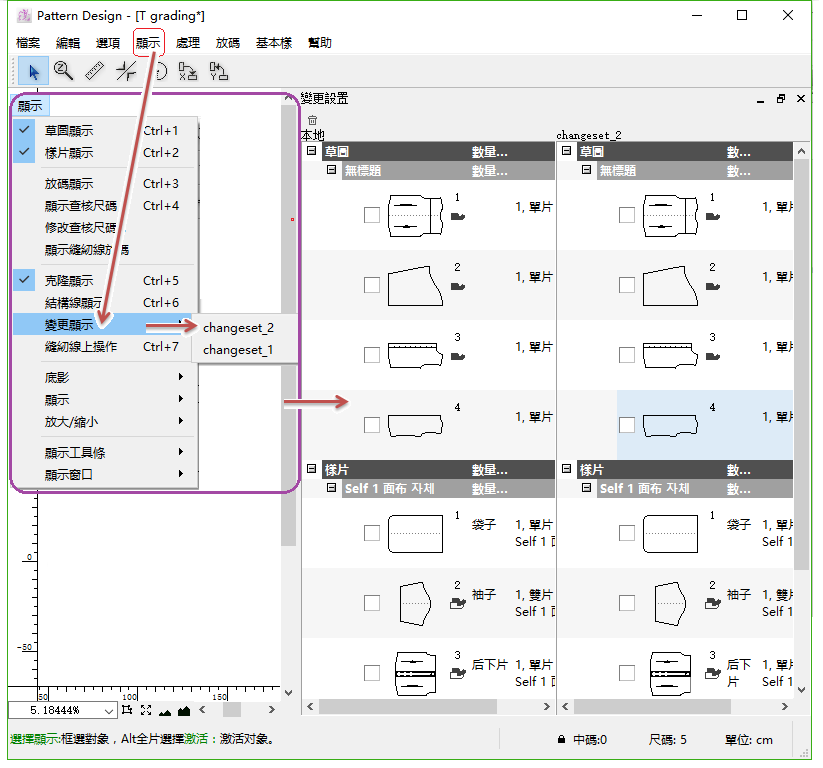This screenshot has height=768, width=823.
Task: Check draft 4 checkbox under changeset_2
Action: [x=627, y=425]
